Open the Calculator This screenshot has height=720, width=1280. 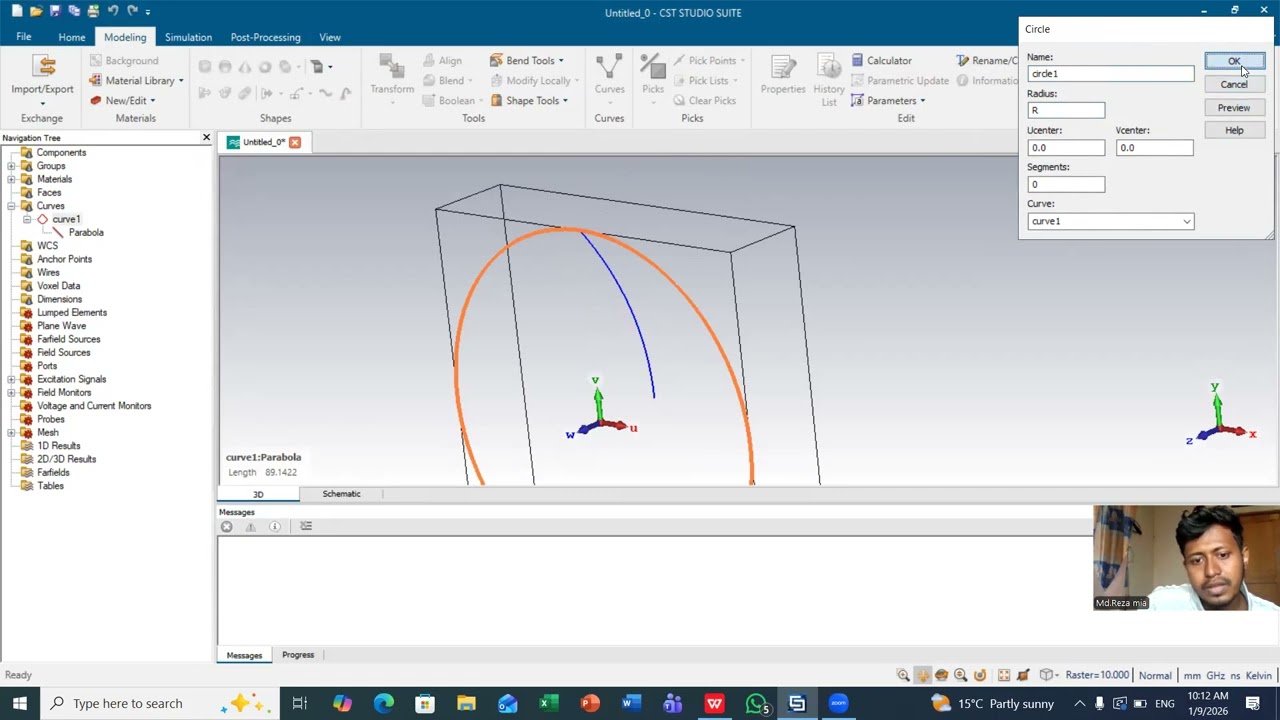(881, 60)
